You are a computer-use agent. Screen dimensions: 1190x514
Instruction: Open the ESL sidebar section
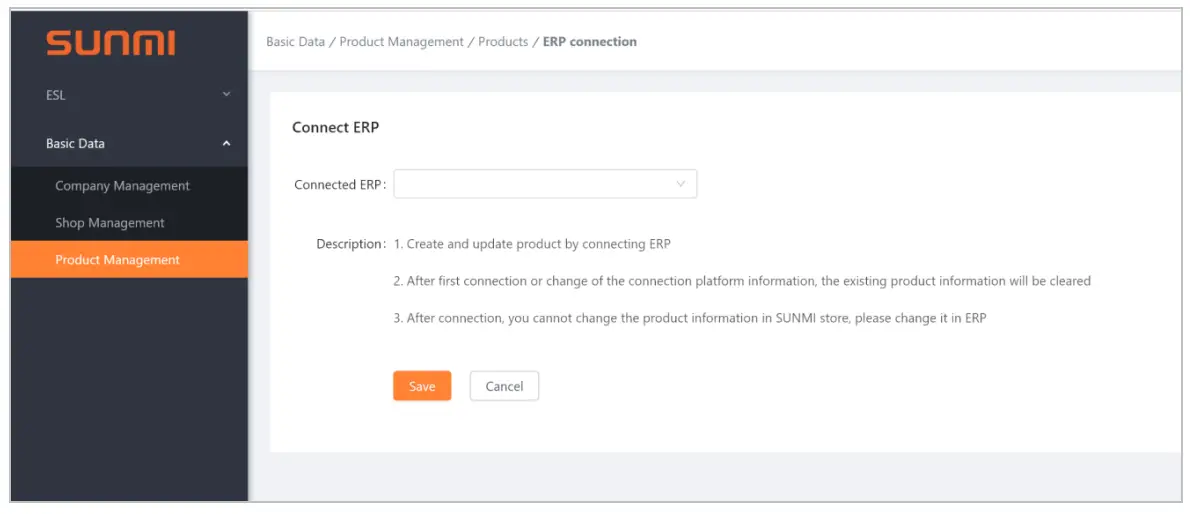[x=56, y=96]
